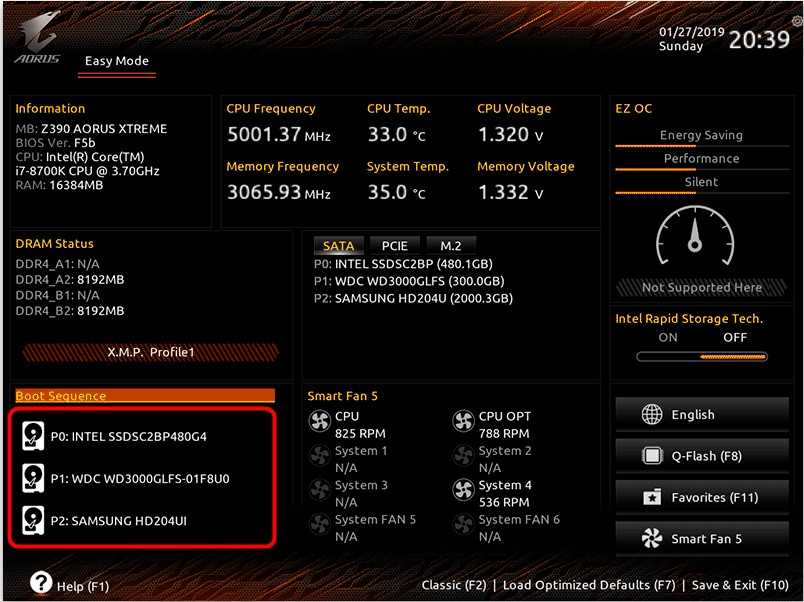
Task: Open Favorites (F11)
Action: 702,497
